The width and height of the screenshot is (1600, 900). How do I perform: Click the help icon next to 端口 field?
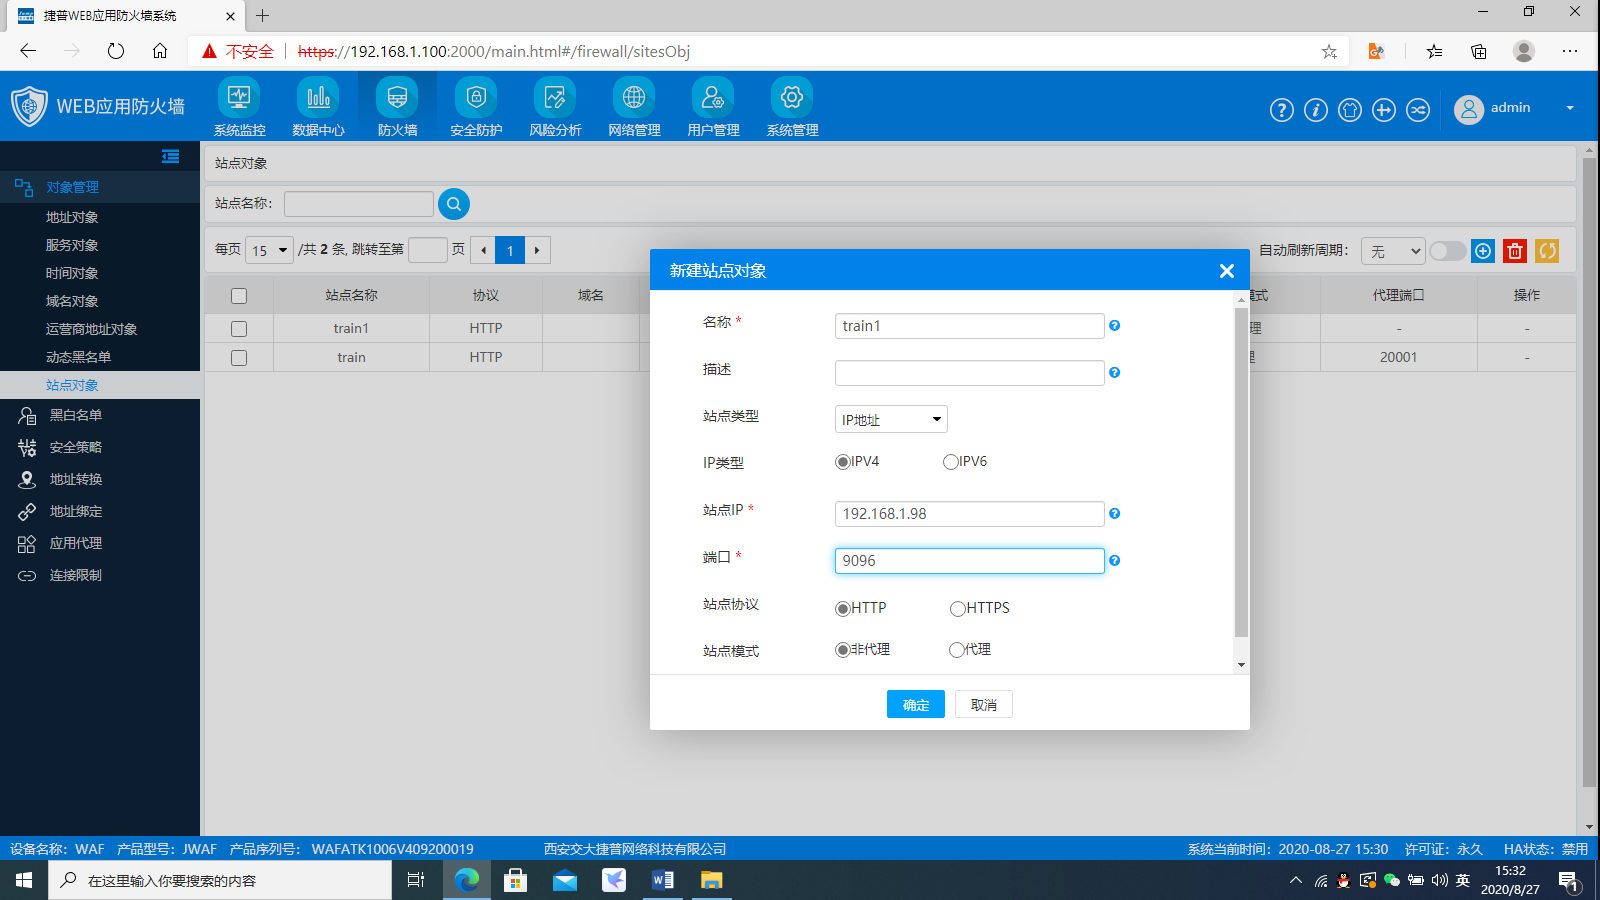pyautogui.click(x=1114, y=561)
